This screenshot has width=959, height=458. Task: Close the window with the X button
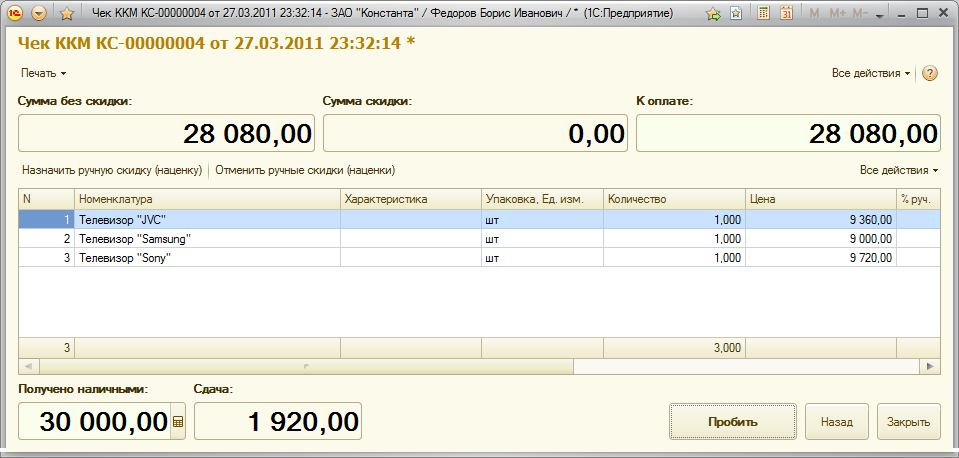(x=942, y=13)
